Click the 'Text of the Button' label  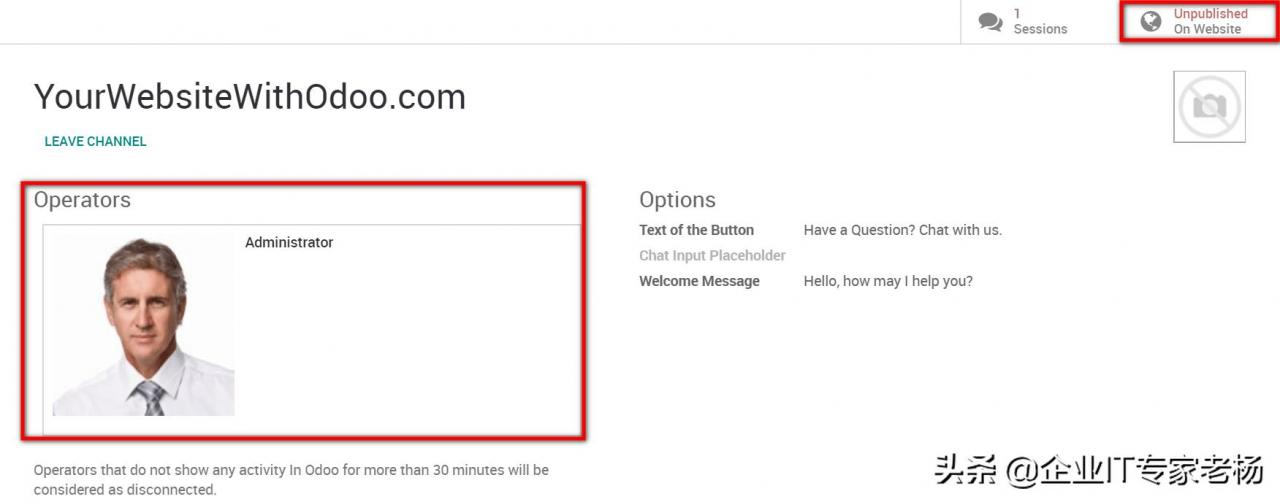coord(696,230)
